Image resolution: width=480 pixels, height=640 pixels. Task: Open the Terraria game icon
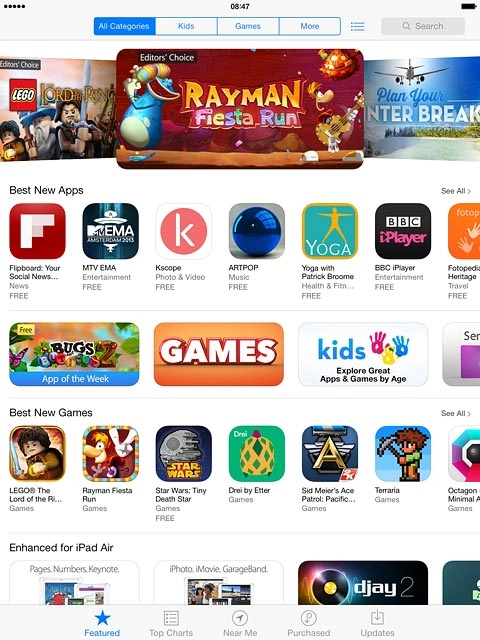pyautogui.click(x=403, y=453)
